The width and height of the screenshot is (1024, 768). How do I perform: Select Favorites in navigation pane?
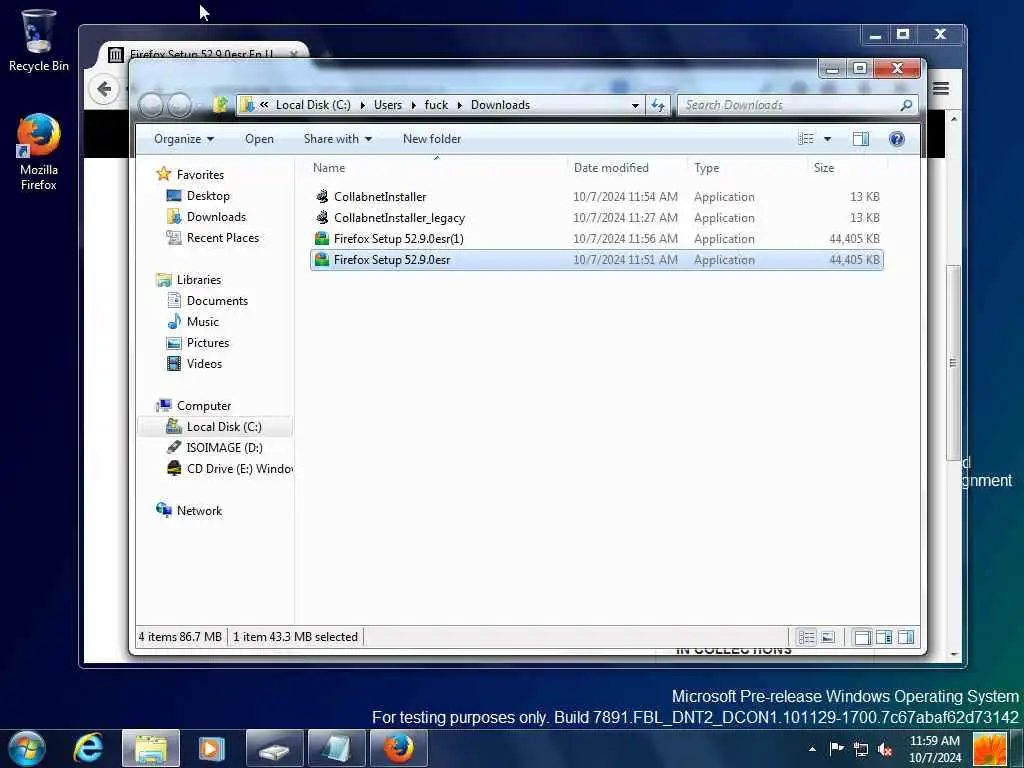pyautogui.click(x=200, y=174)
